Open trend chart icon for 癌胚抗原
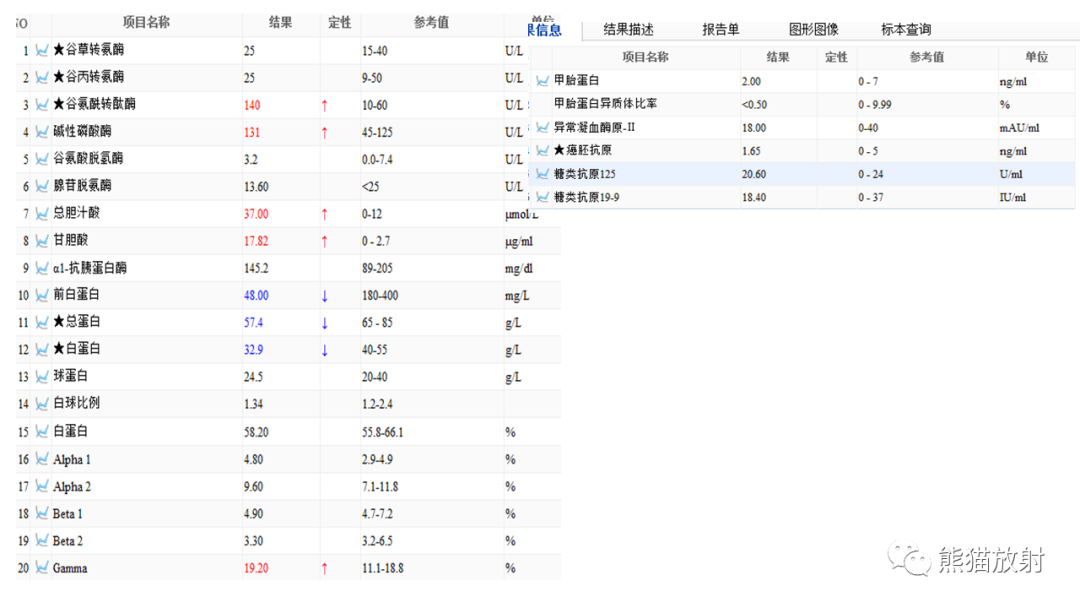This screenshot has width=1080, height=608. pos(543,150)
